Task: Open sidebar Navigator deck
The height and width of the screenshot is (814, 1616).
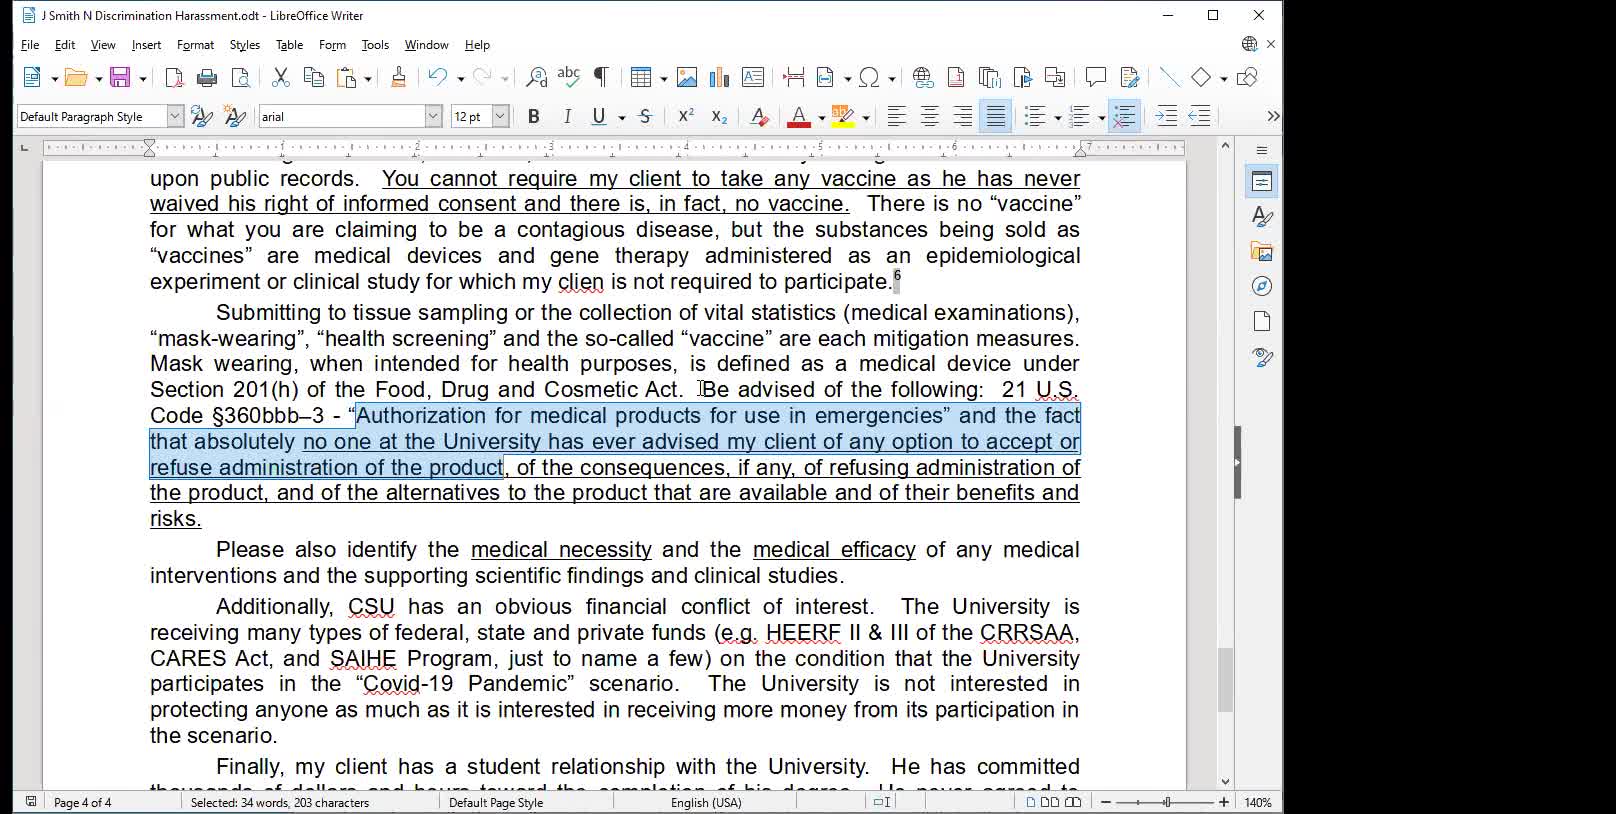Action: coord(1262,287)
